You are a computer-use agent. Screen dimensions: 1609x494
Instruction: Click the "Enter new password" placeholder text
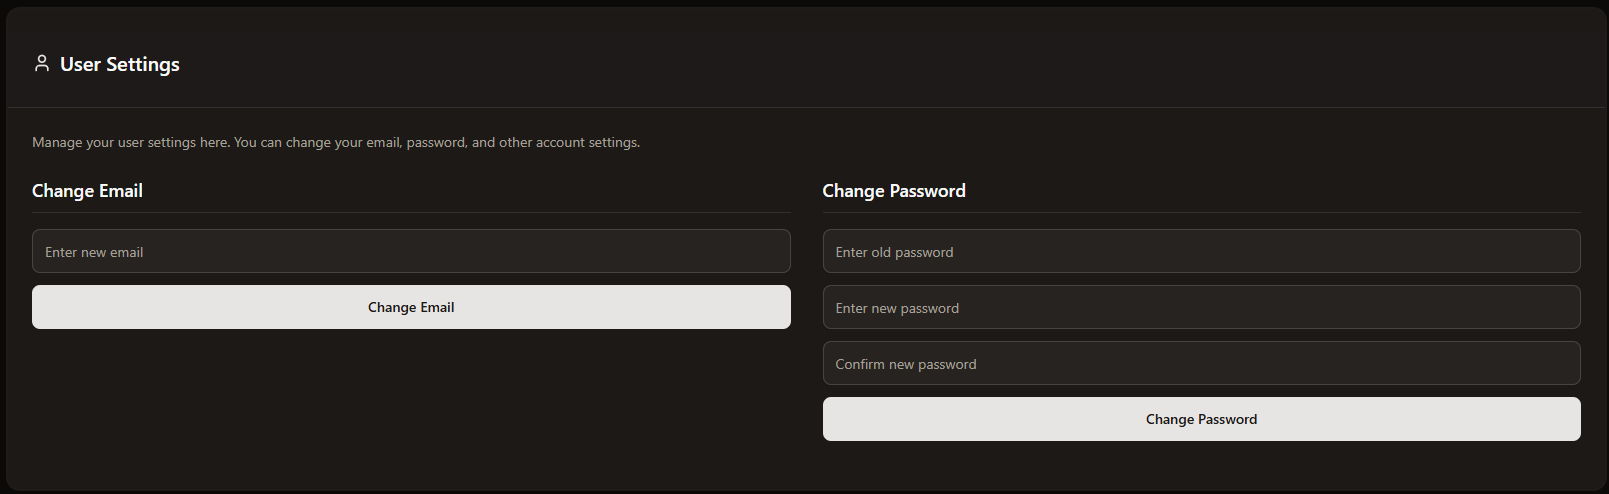pyautogui.click(x=897, y=308)
